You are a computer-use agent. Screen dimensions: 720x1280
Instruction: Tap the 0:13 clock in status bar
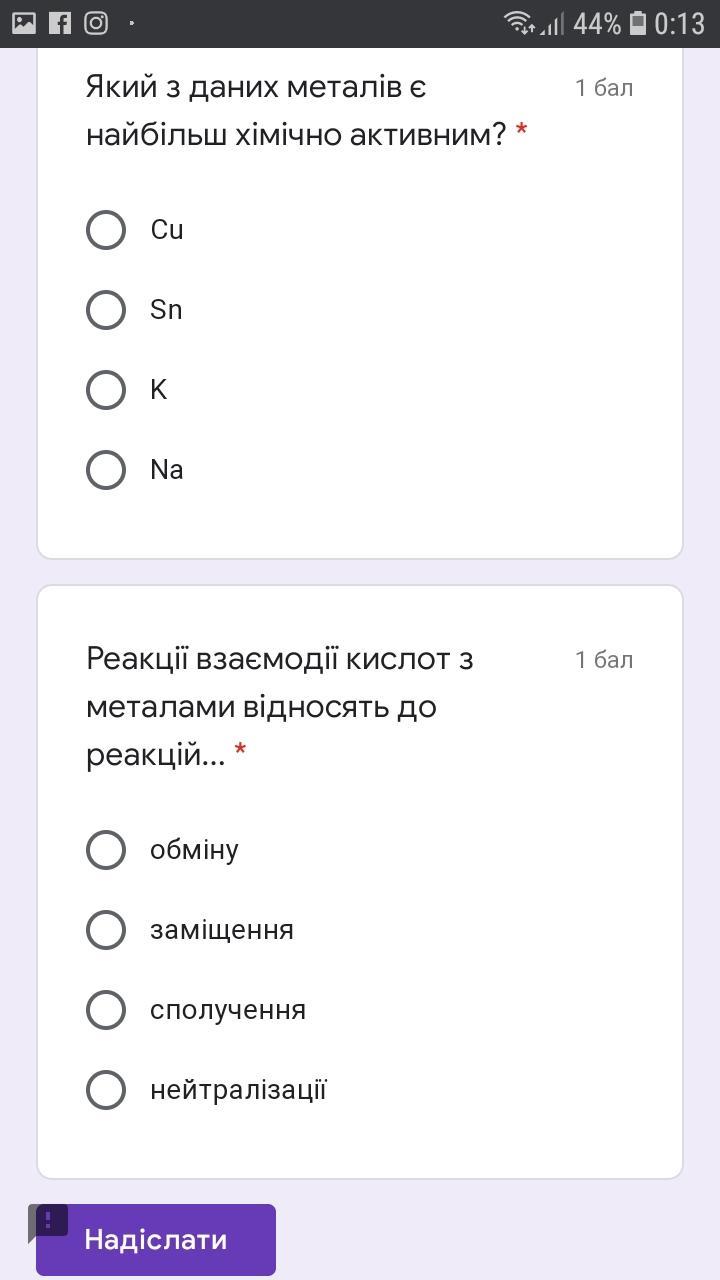[x=680, y=23]
